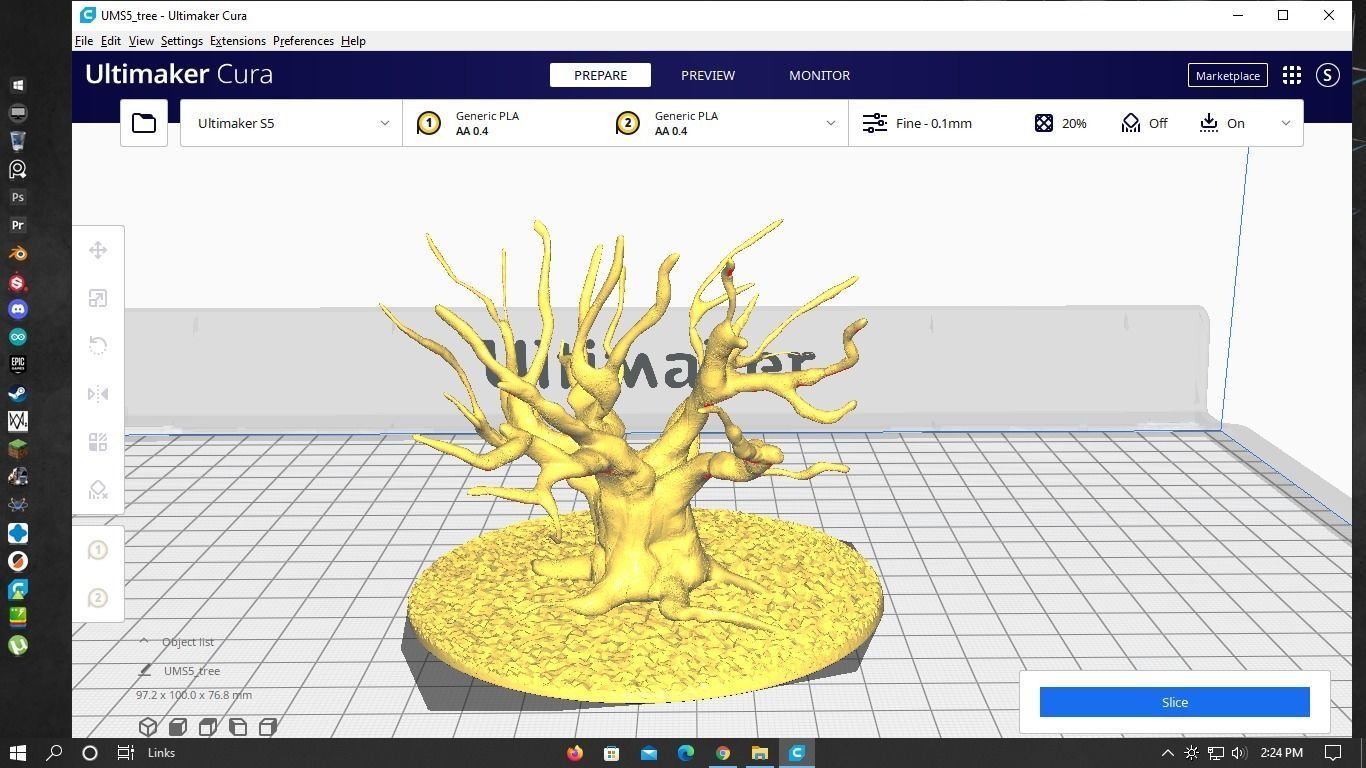
Task: Open Discord from desktop sidebar
Action: coord(17,309)
